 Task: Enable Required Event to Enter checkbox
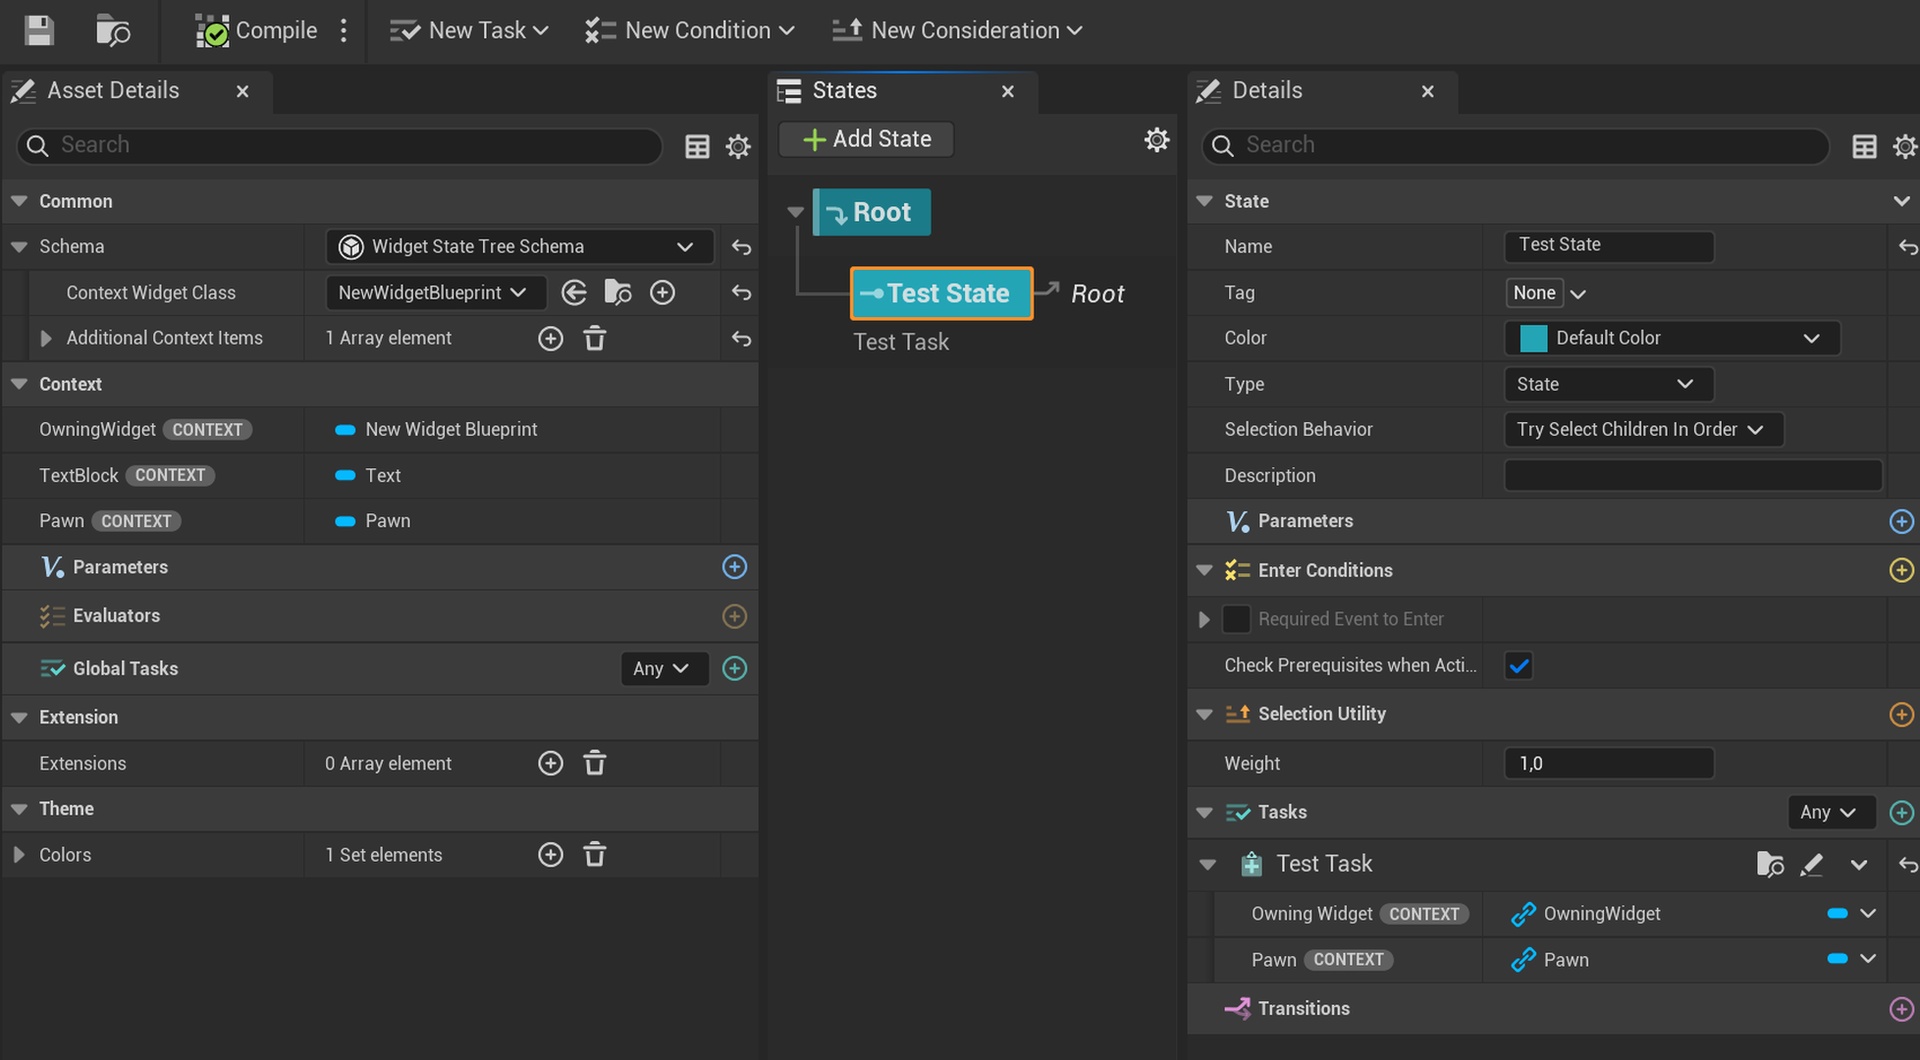[x=1236, y=620]
